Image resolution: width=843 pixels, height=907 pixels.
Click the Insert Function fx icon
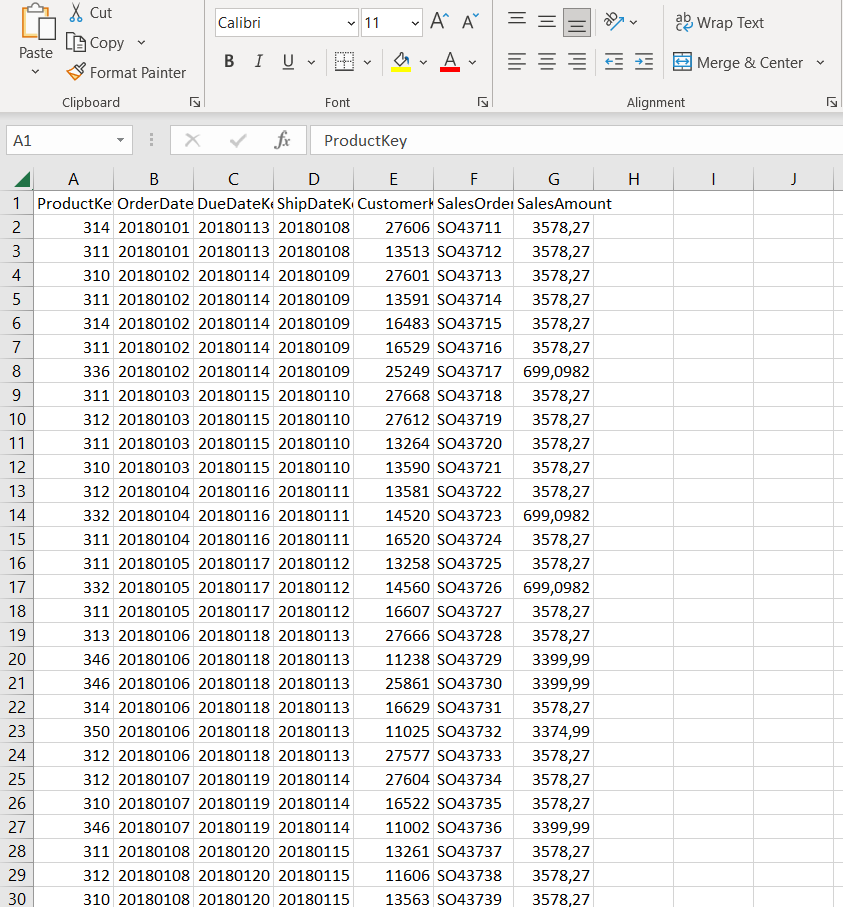[x=282, y=140]
